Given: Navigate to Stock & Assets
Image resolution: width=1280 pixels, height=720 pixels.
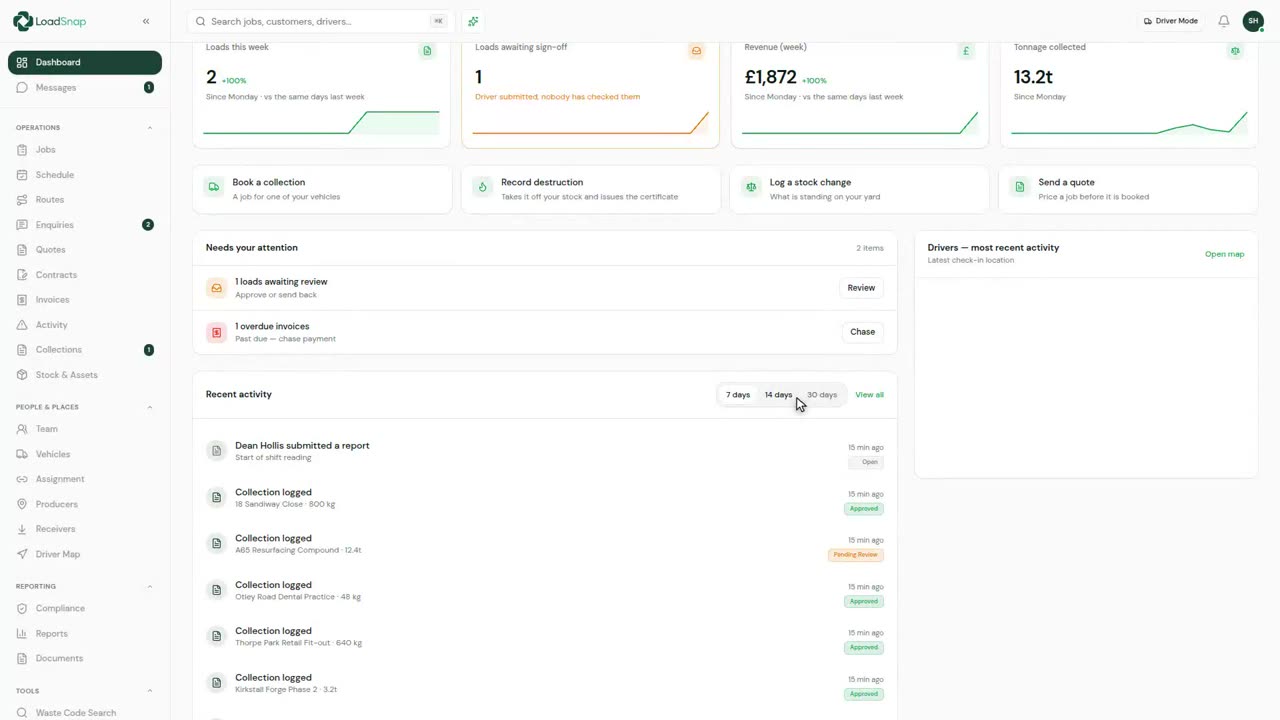Looking at the screenshot, I should click(85, 375).
